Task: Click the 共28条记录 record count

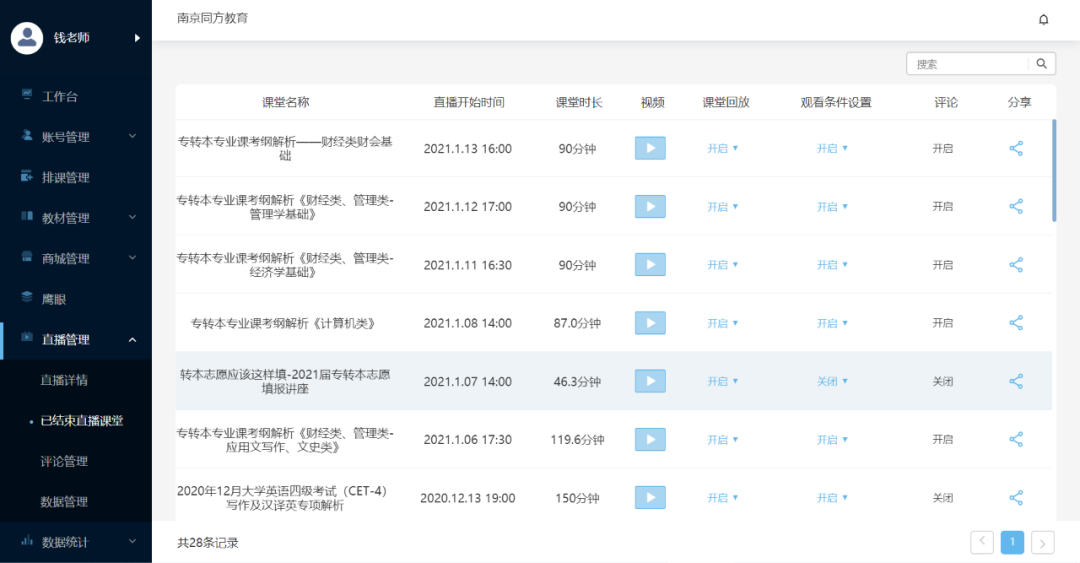Action: [207, 542]
